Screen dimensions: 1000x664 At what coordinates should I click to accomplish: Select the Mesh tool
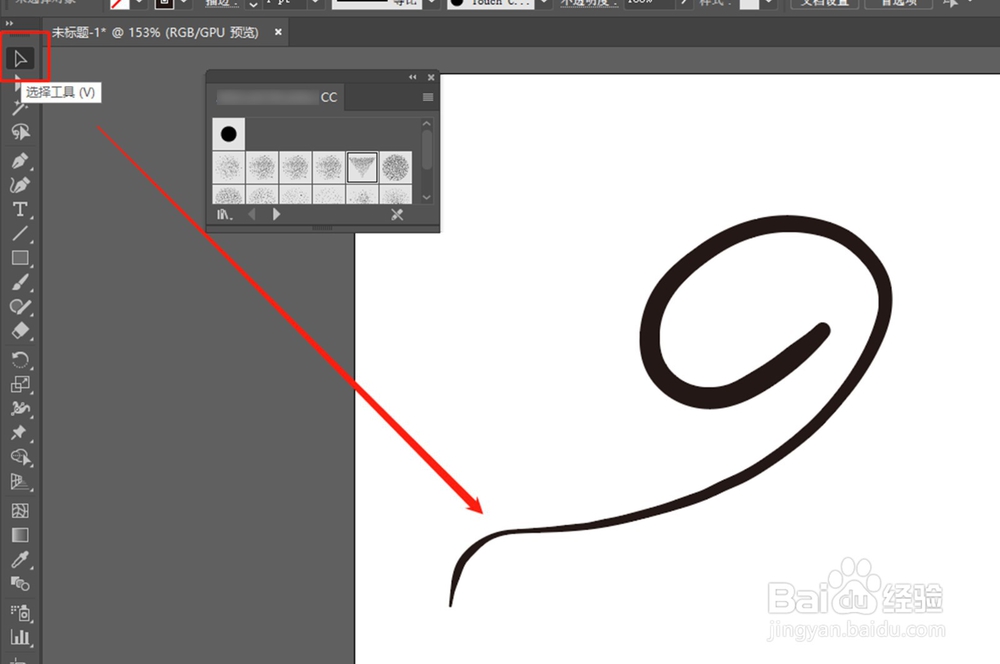click(20, 510)
